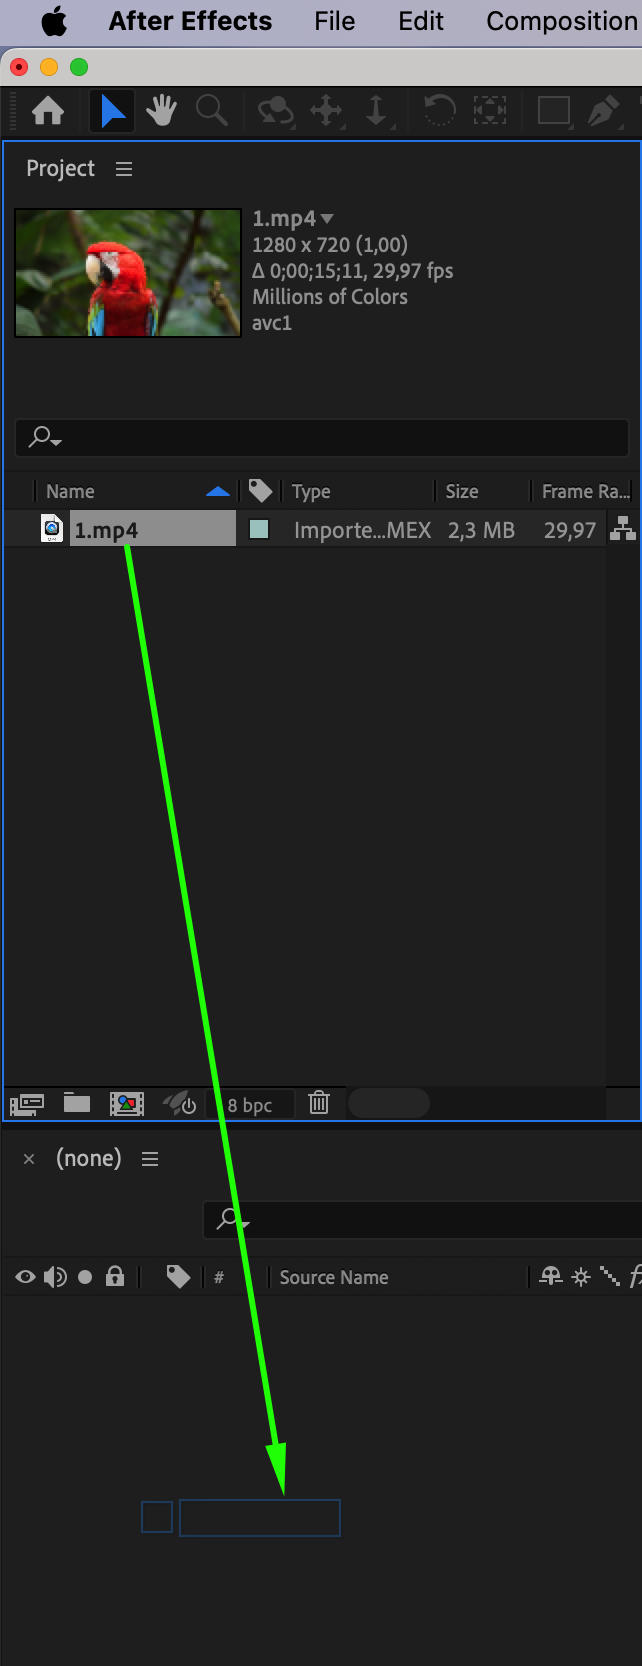
Task: Open the timeline (none) panel menu
Action: (150, 1159)
